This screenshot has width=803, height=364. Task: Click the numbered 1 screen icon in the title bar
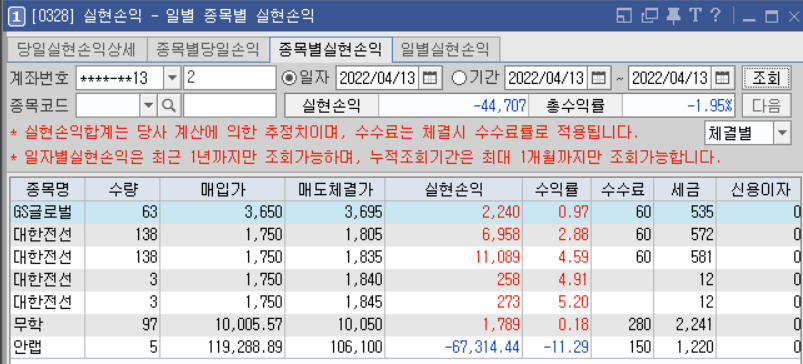click(x=17, y=17)
